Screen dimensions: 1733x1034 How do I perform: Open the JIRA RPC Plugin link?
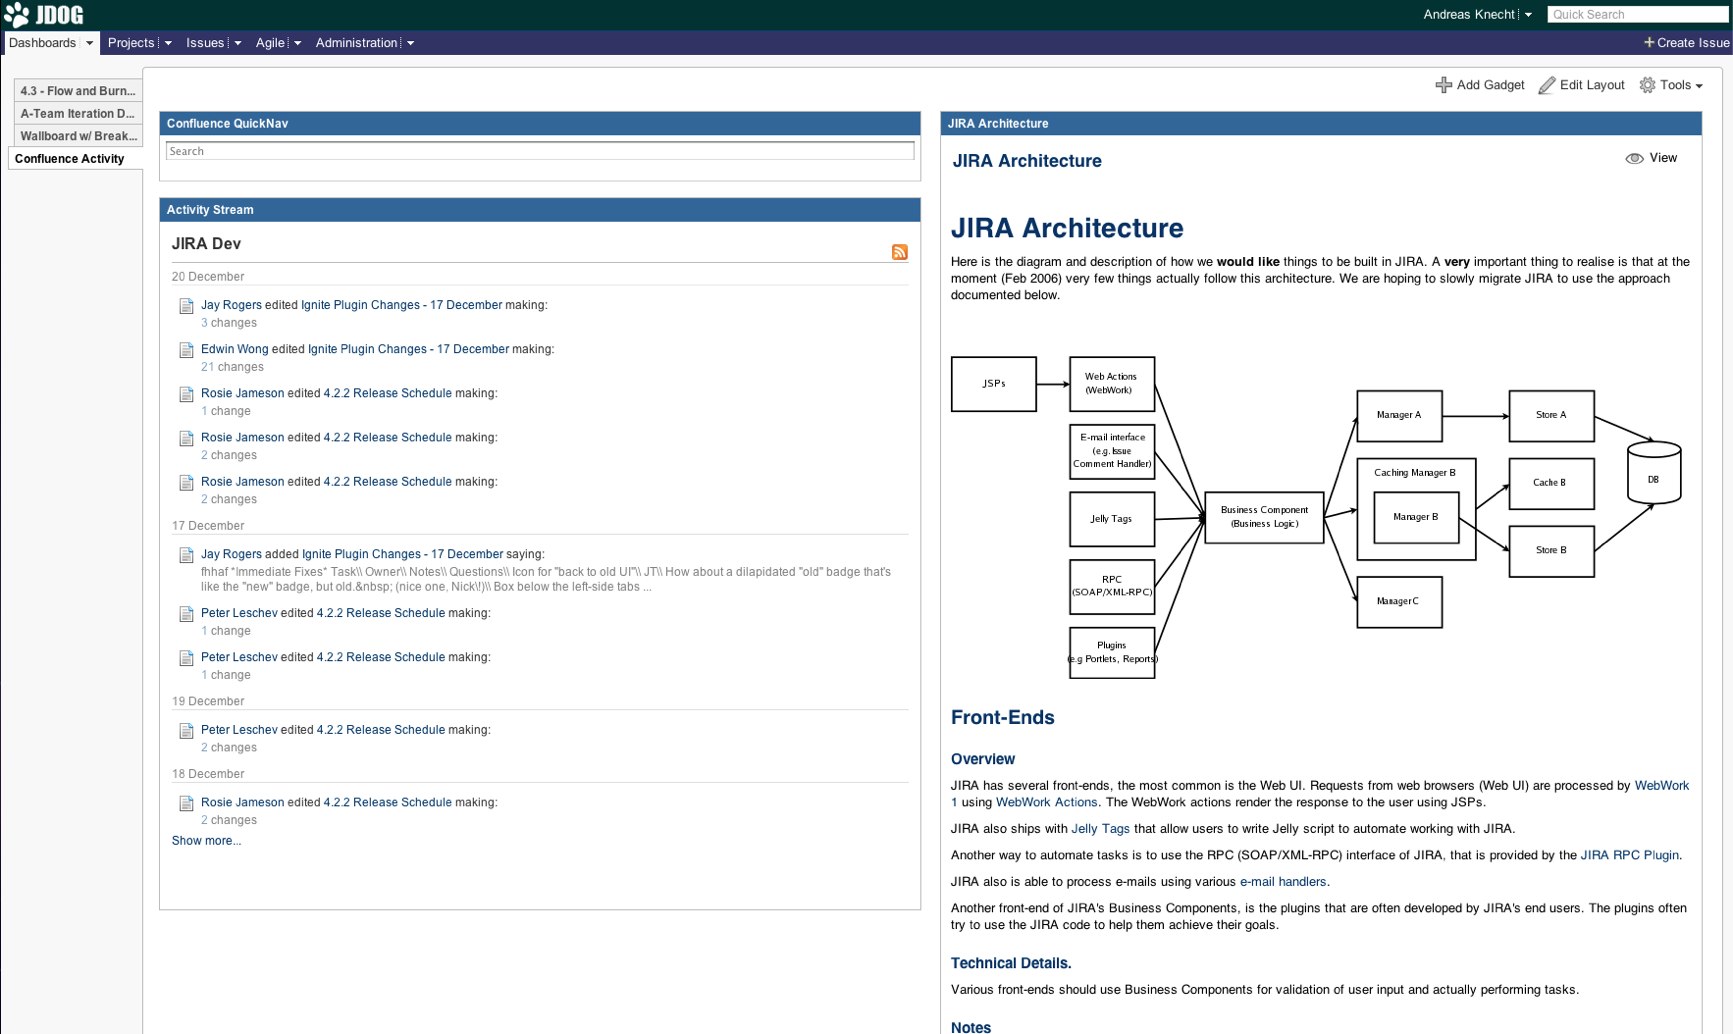click(x=1629, y=855)
